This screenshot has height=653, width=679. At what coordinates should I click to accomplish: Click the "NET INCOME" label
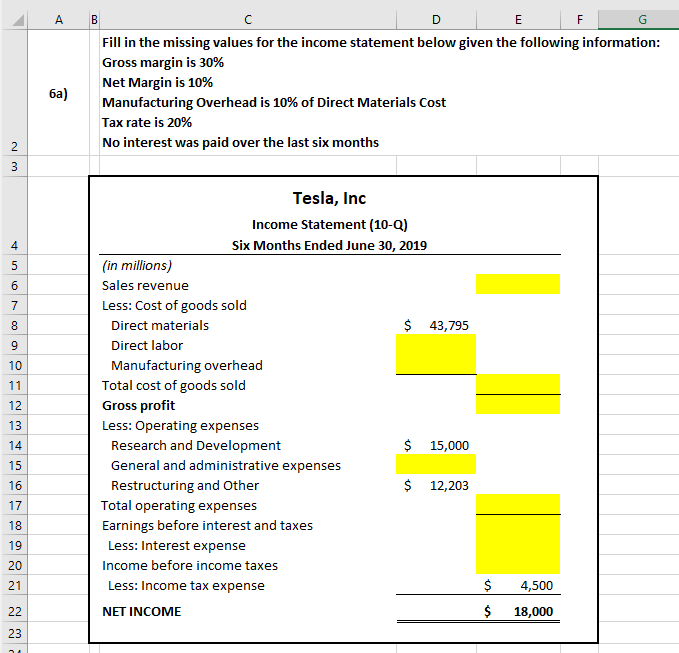point(142,611)
